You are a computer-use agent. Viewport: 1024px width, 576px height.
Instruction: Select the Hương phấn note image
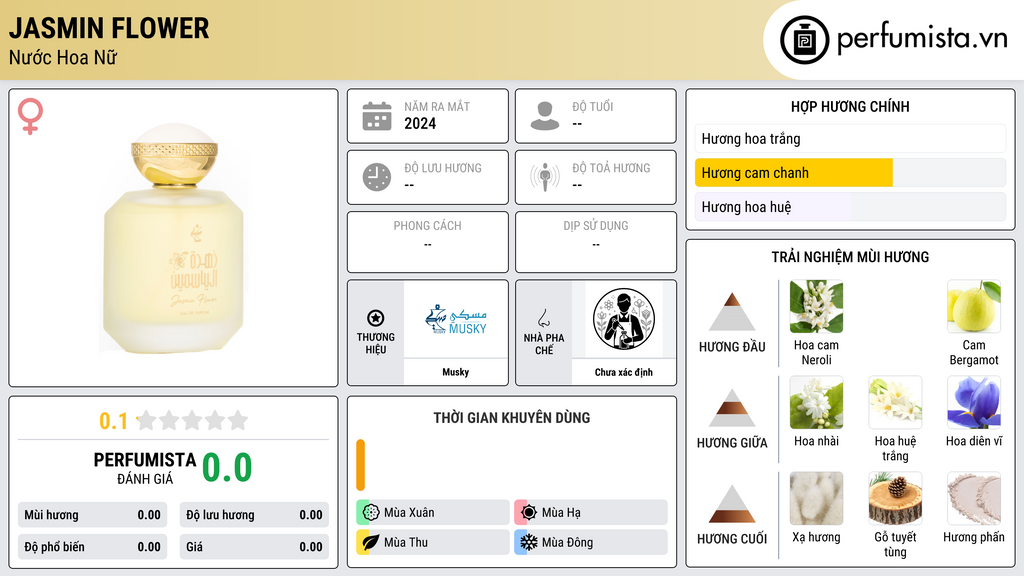click(x=974, y=498)
